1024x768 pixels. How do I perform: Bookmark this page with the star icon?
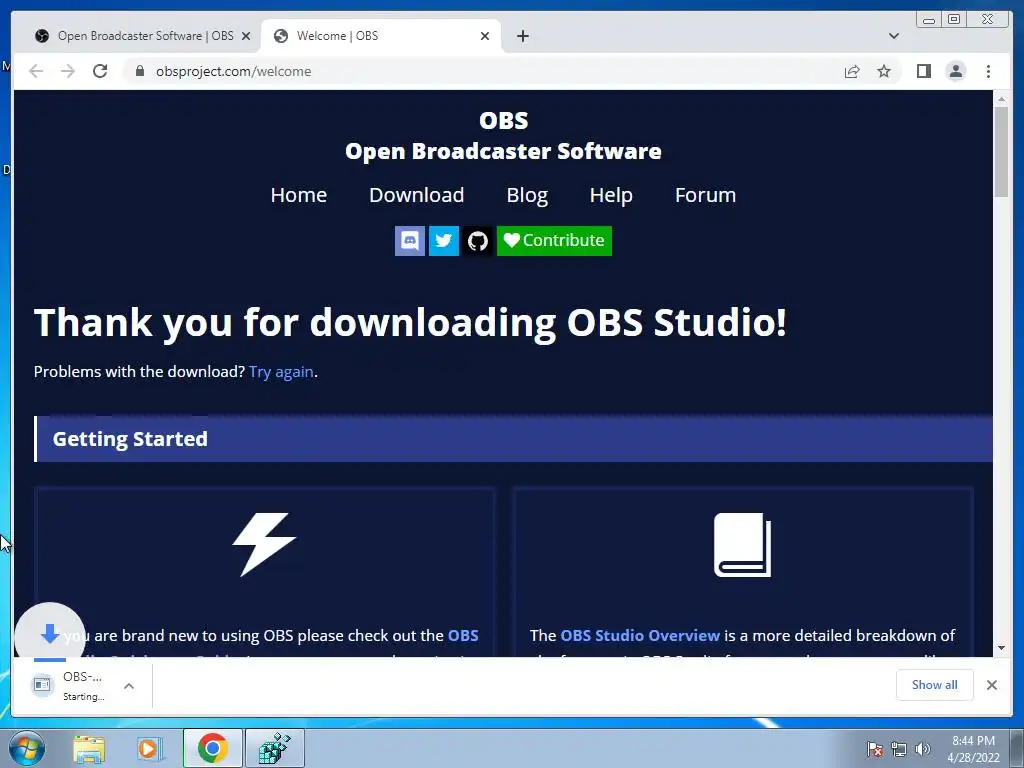pyautogui.click(x=884, y=71)
